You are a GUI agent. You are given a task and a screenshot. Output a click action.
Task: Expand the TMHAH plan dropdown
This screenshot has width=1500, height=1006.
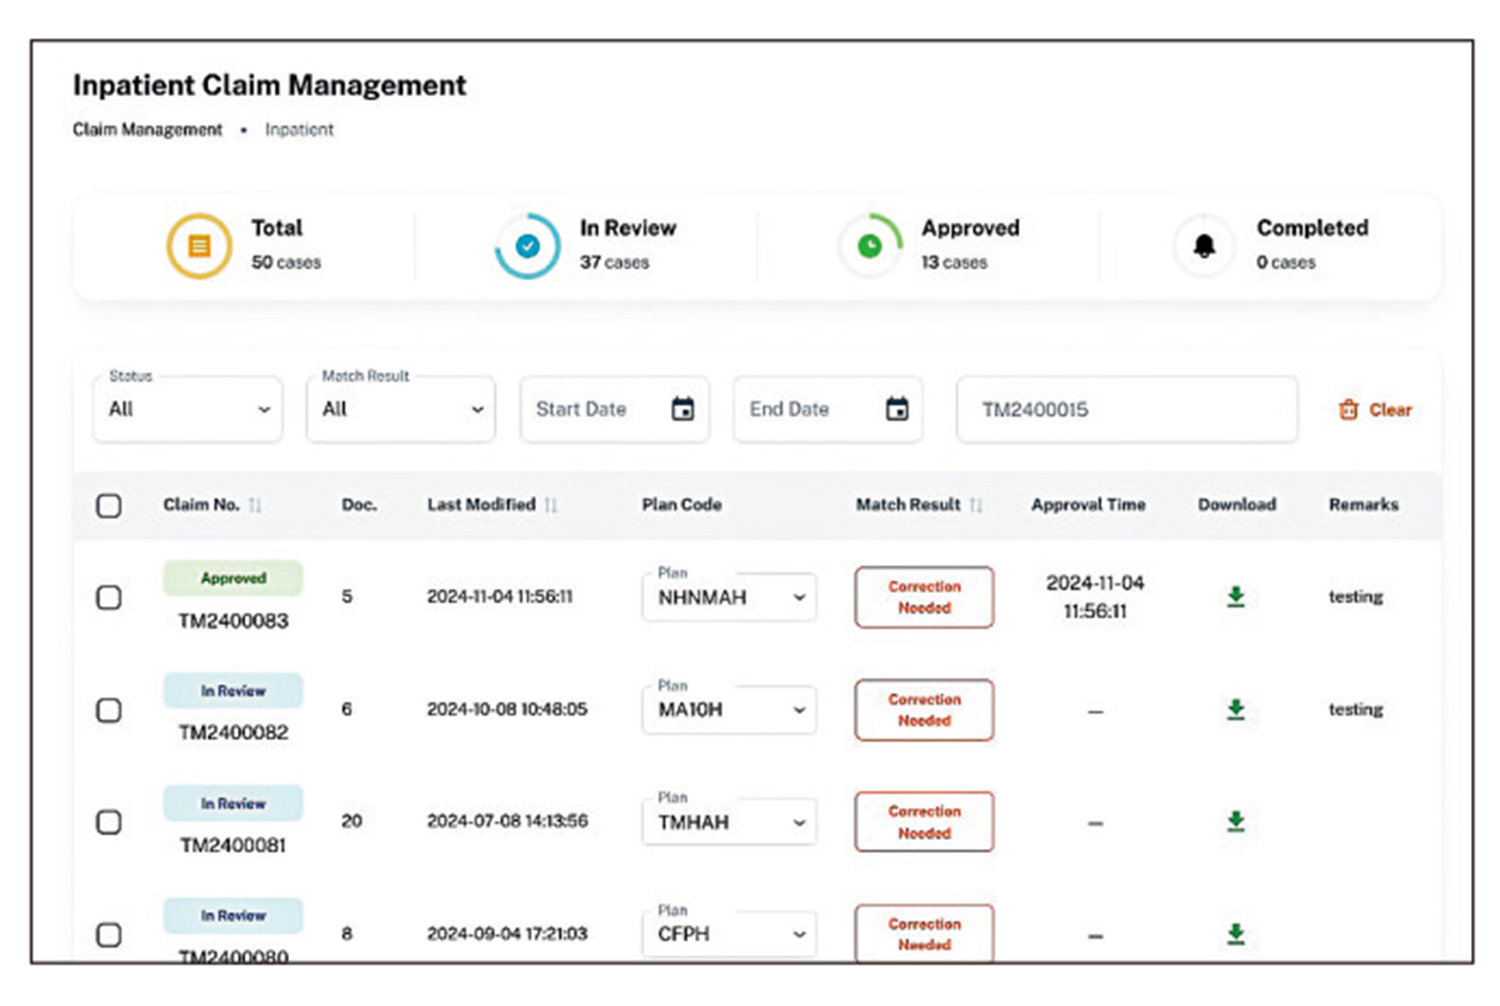click(x=729, y=822)
